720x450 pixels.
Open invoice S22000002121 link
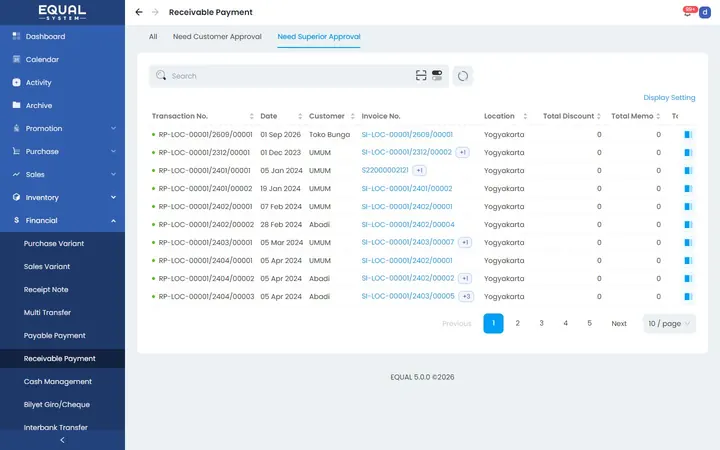(x=385, y=170)
